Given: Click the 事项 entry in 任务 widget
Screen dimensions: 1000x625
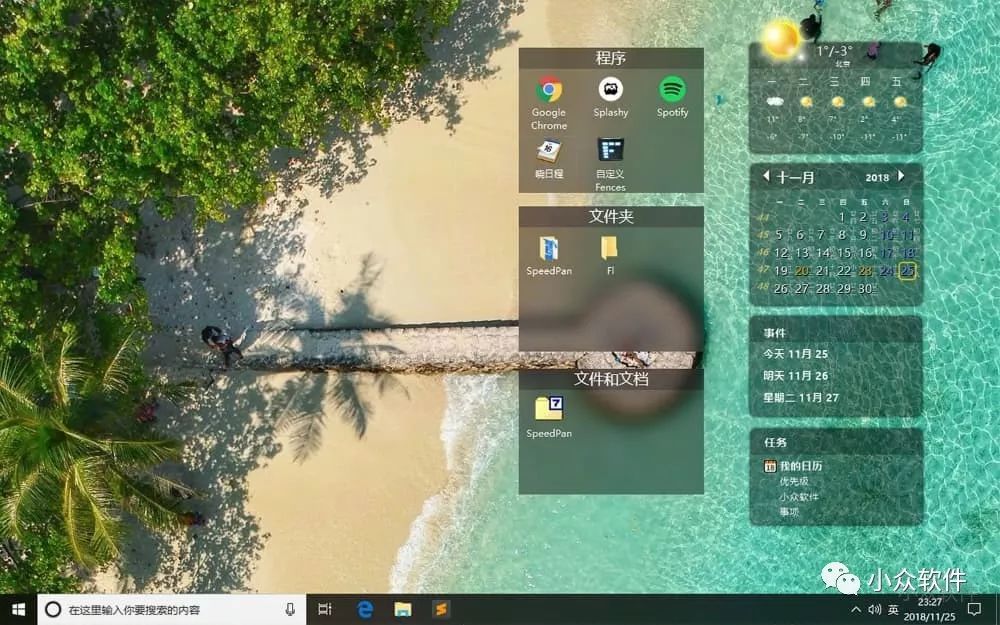Looking at the screenshot, I should click(789, 511).
